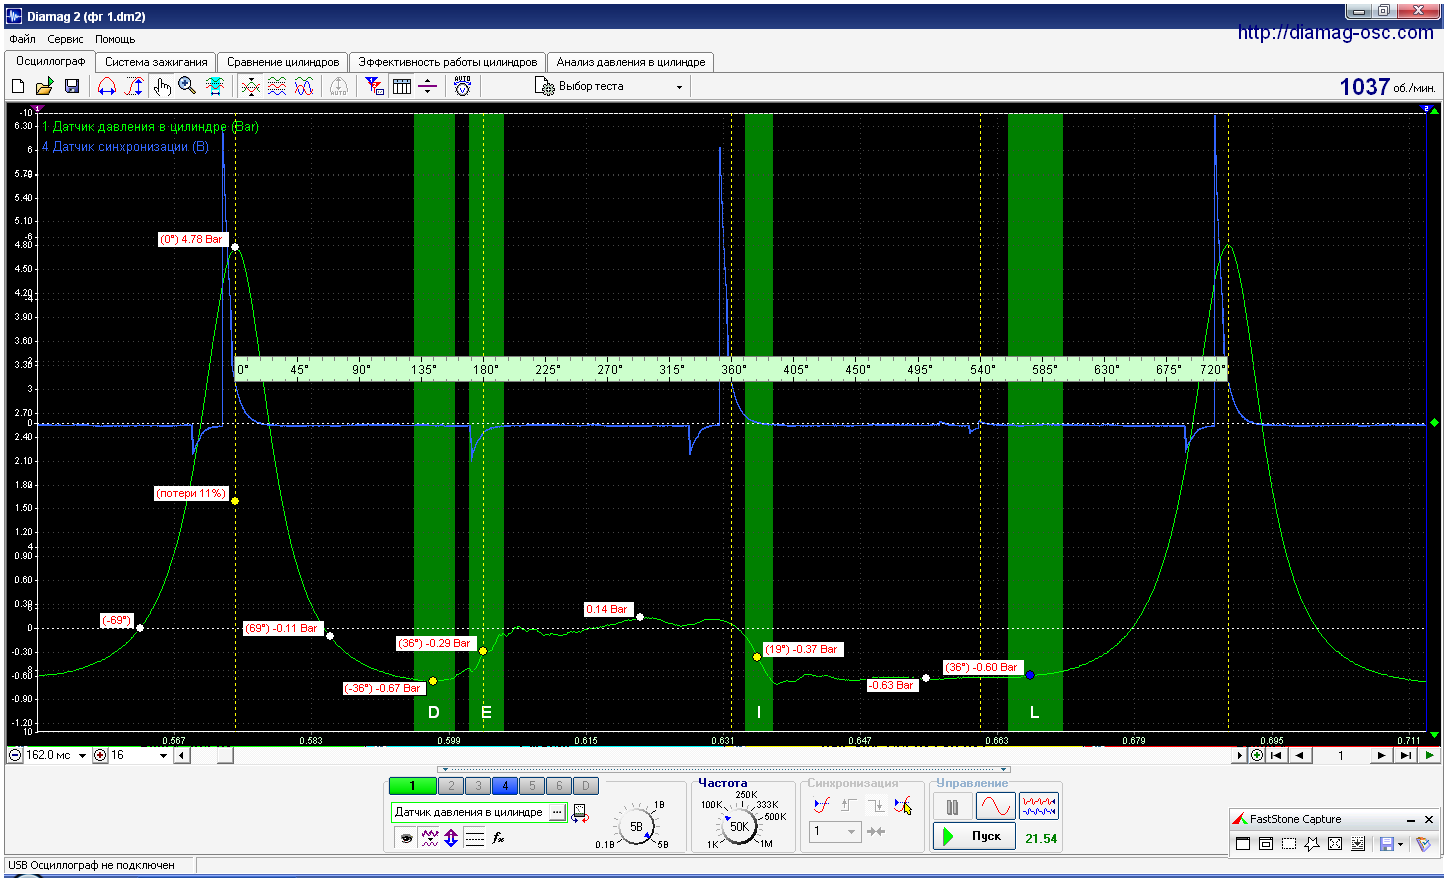
Task: Go to first frame button
Action: [x=1276, y=755]
